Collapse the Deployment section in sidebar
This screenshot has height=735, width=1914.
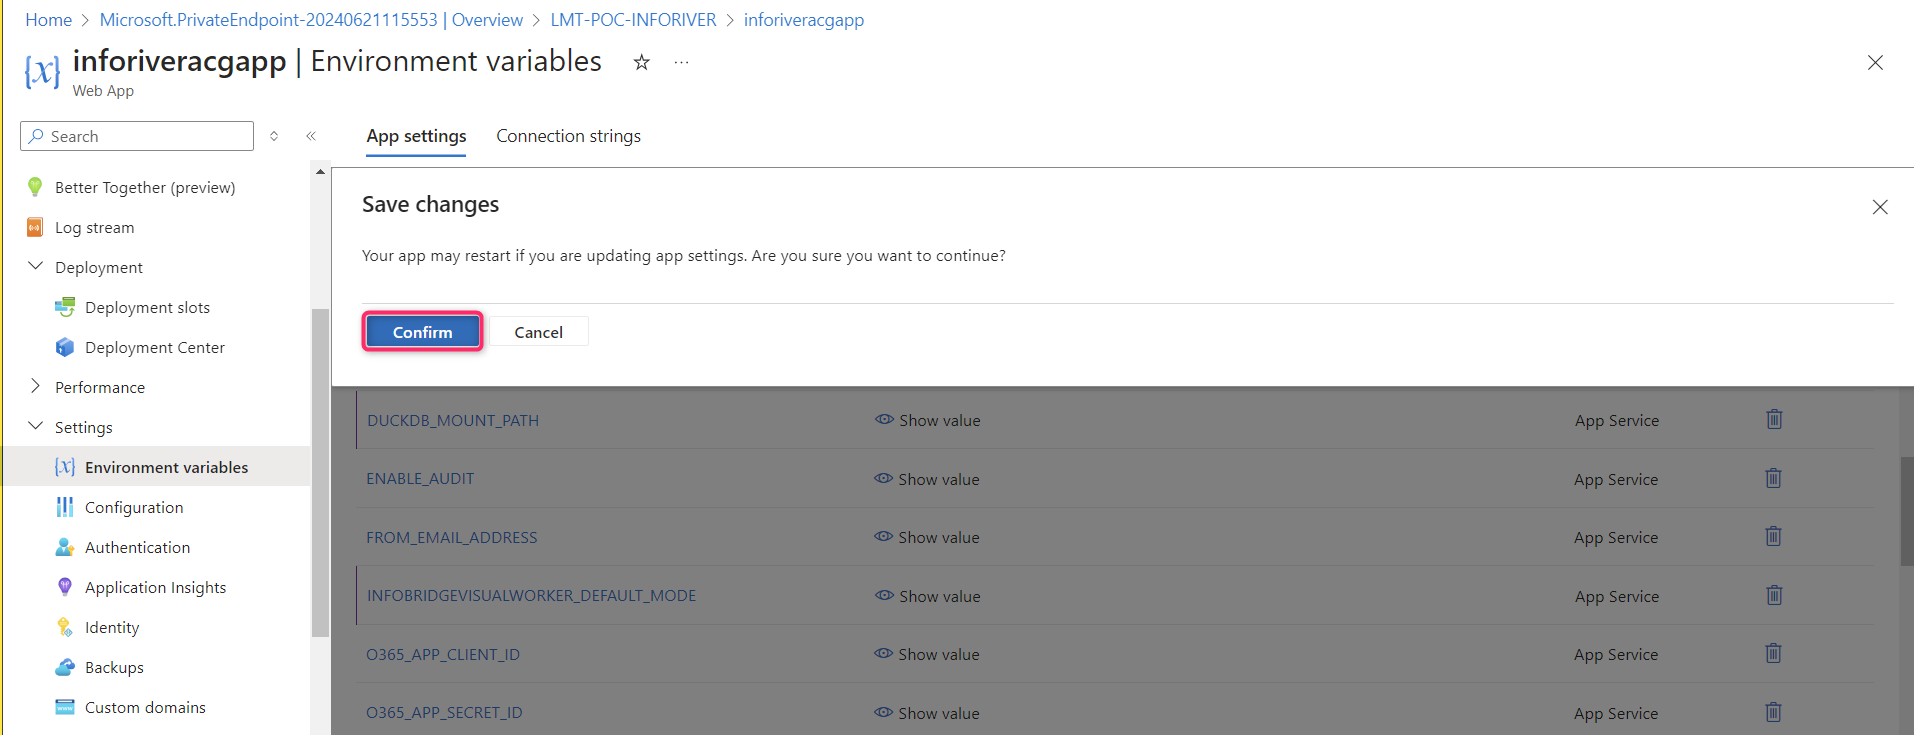(x=36, y=267)
